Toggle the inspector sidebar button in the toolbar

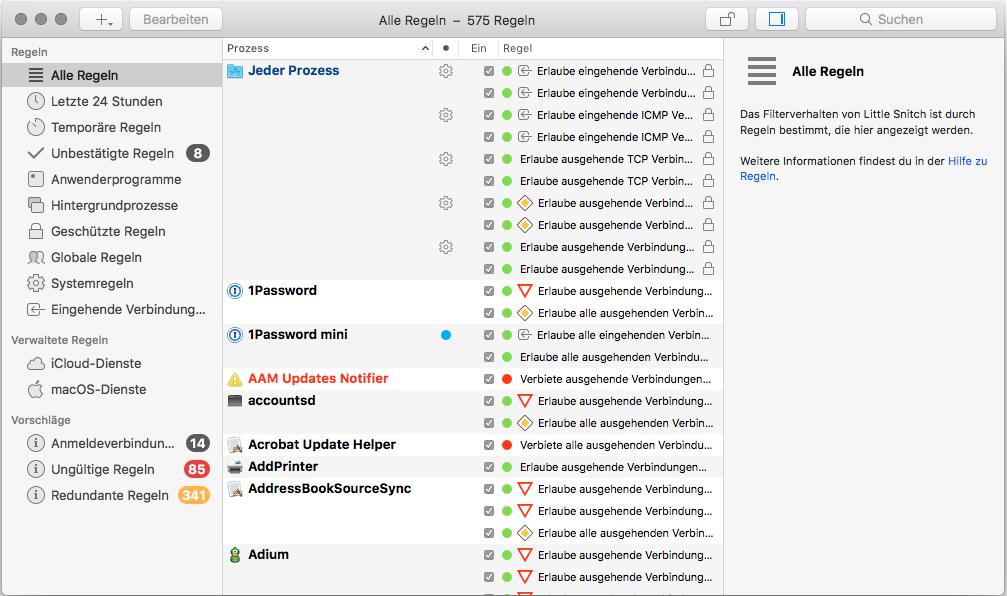776,19
